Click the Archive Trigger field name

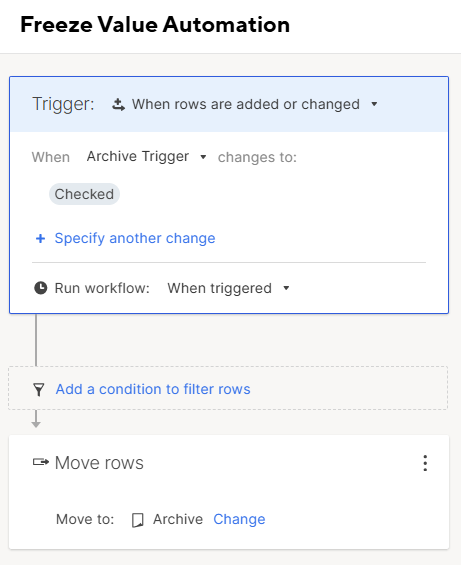click(x=138, y=156)
